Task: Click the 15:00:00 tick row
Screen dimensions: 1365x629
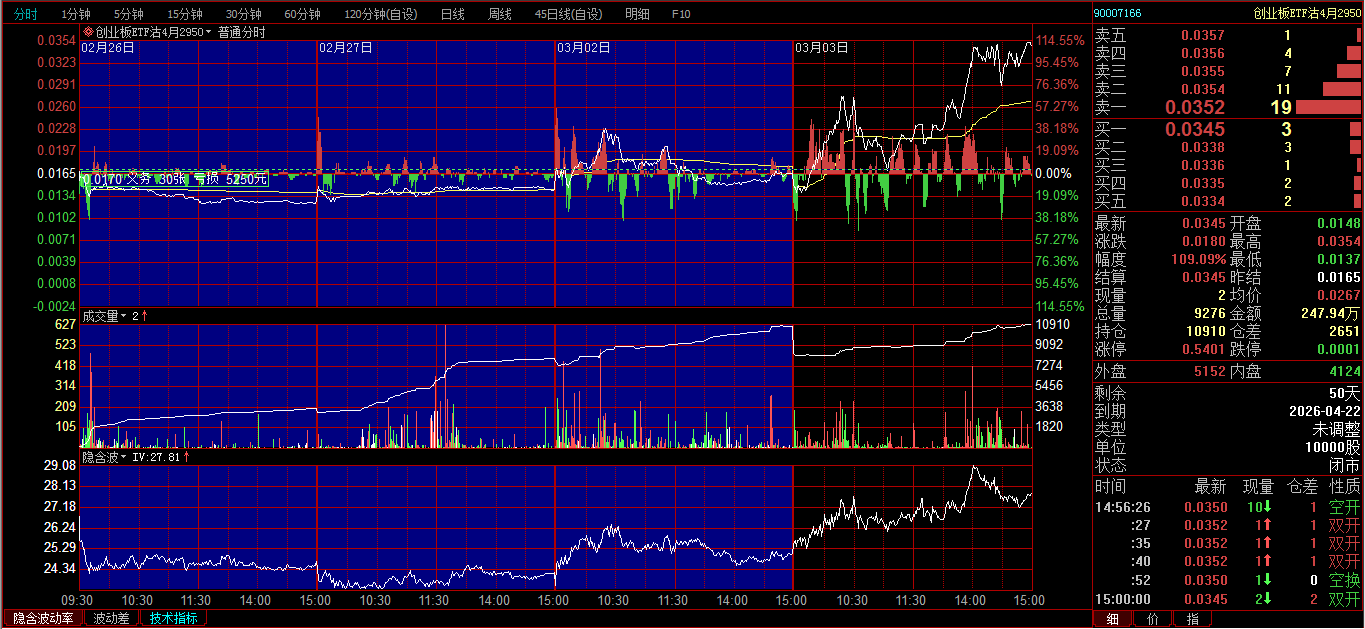Action: pyautogui.click(x=1227, y=599)
